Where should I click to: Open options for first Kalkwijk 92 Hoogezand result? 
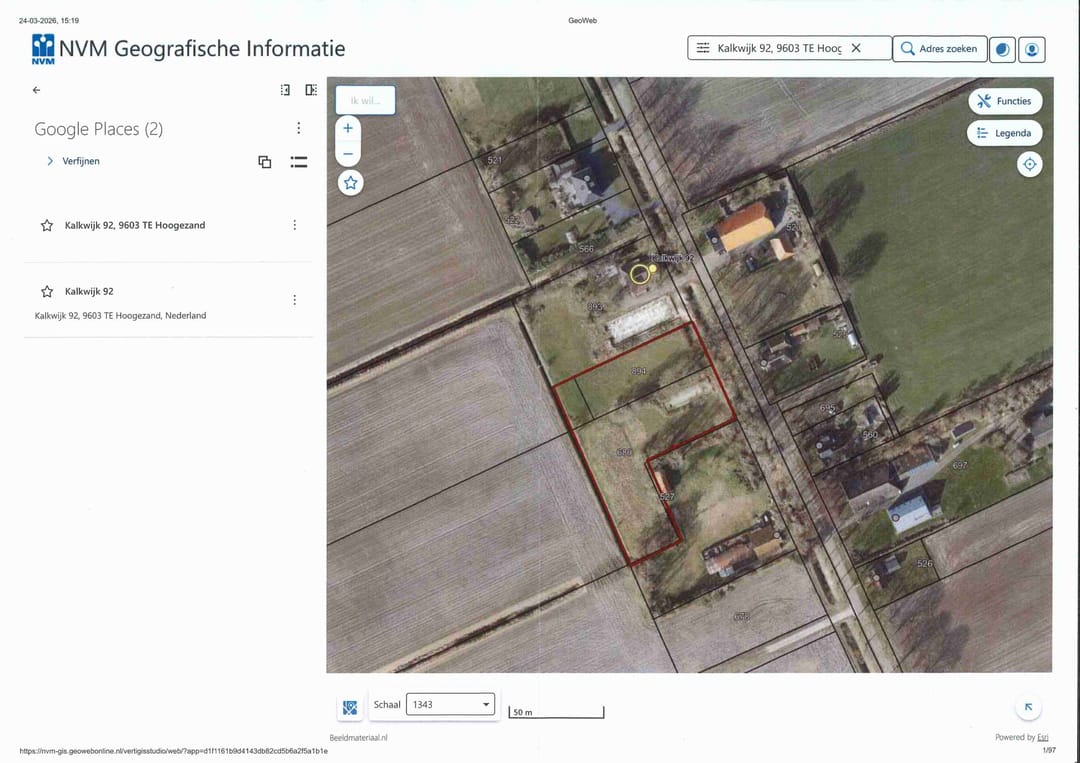point(295,225)
